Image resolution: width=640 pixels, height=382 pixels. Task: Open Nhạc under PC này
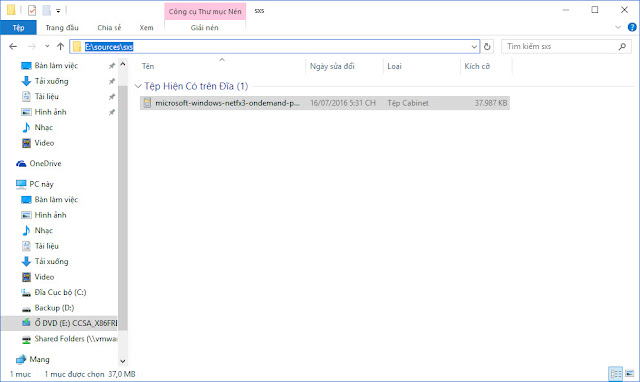(x=43, y=231)
